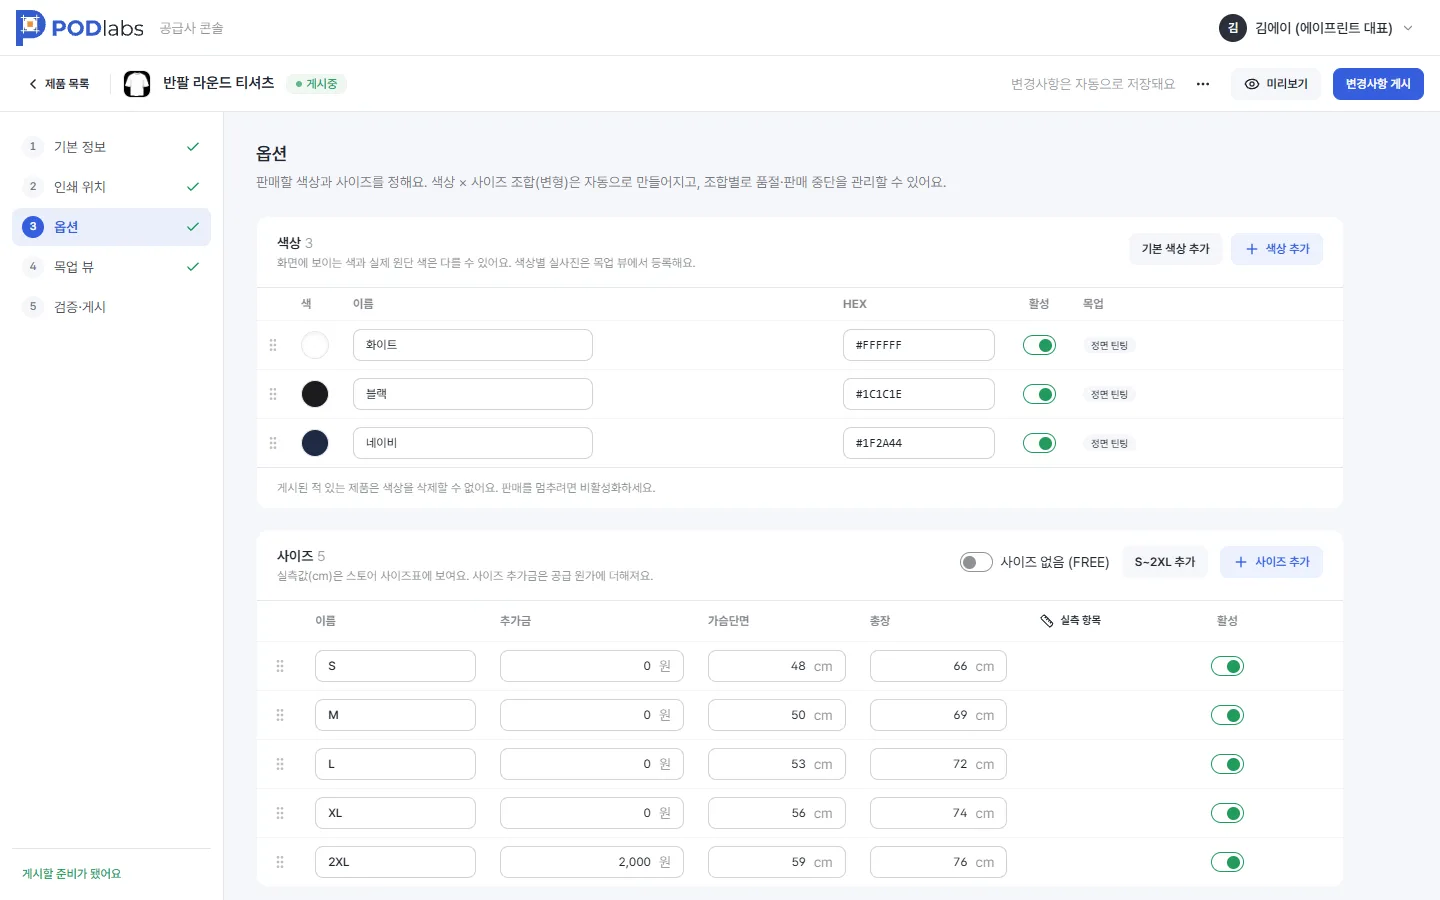This screenshot has width=1440, height=900.
Task: Click the 사이즈 추가 button
Action: click(1271, 562)
